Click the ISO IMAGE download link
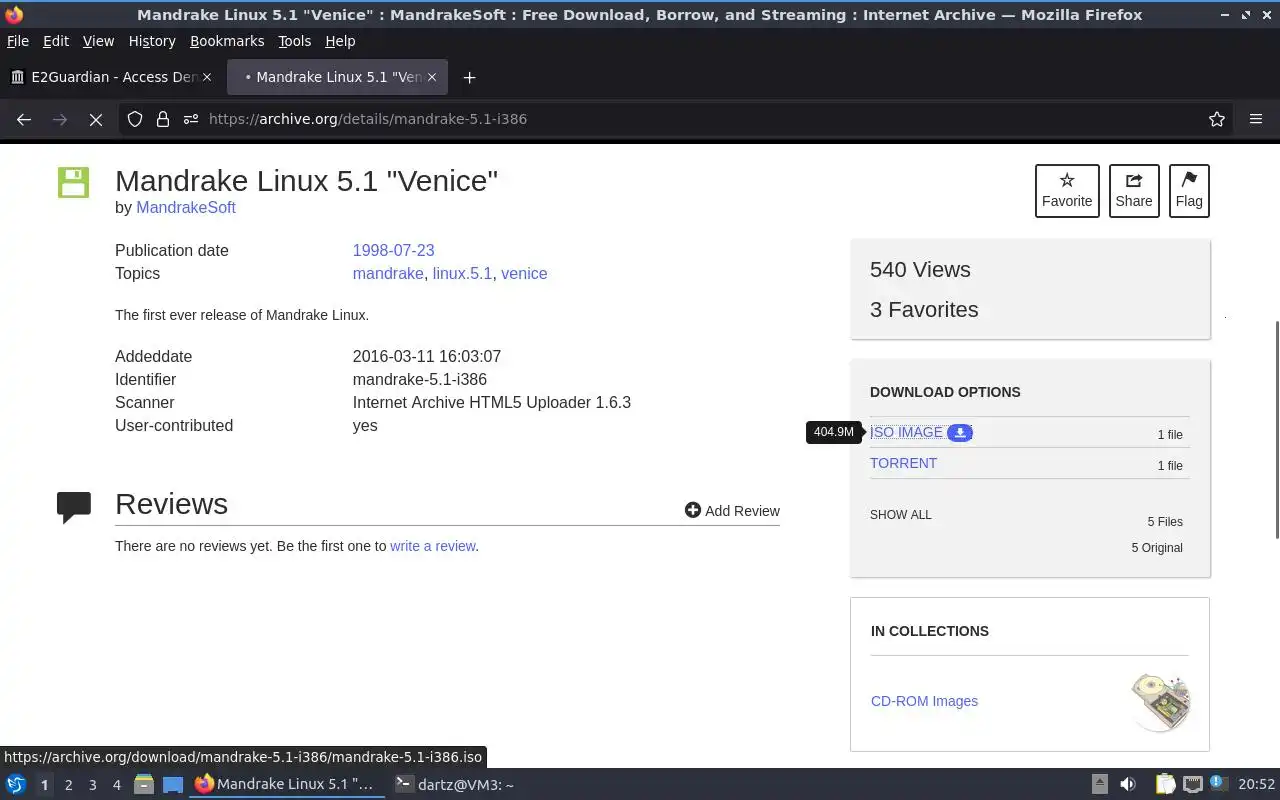Screen dimensions: 1280x800 click(x=906, y=432)
